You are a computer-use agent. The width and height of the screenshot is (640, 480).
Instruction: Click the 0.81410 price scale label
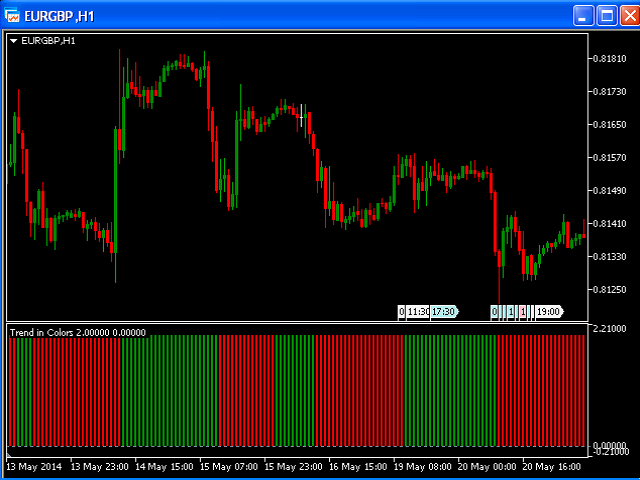(609, 224)
